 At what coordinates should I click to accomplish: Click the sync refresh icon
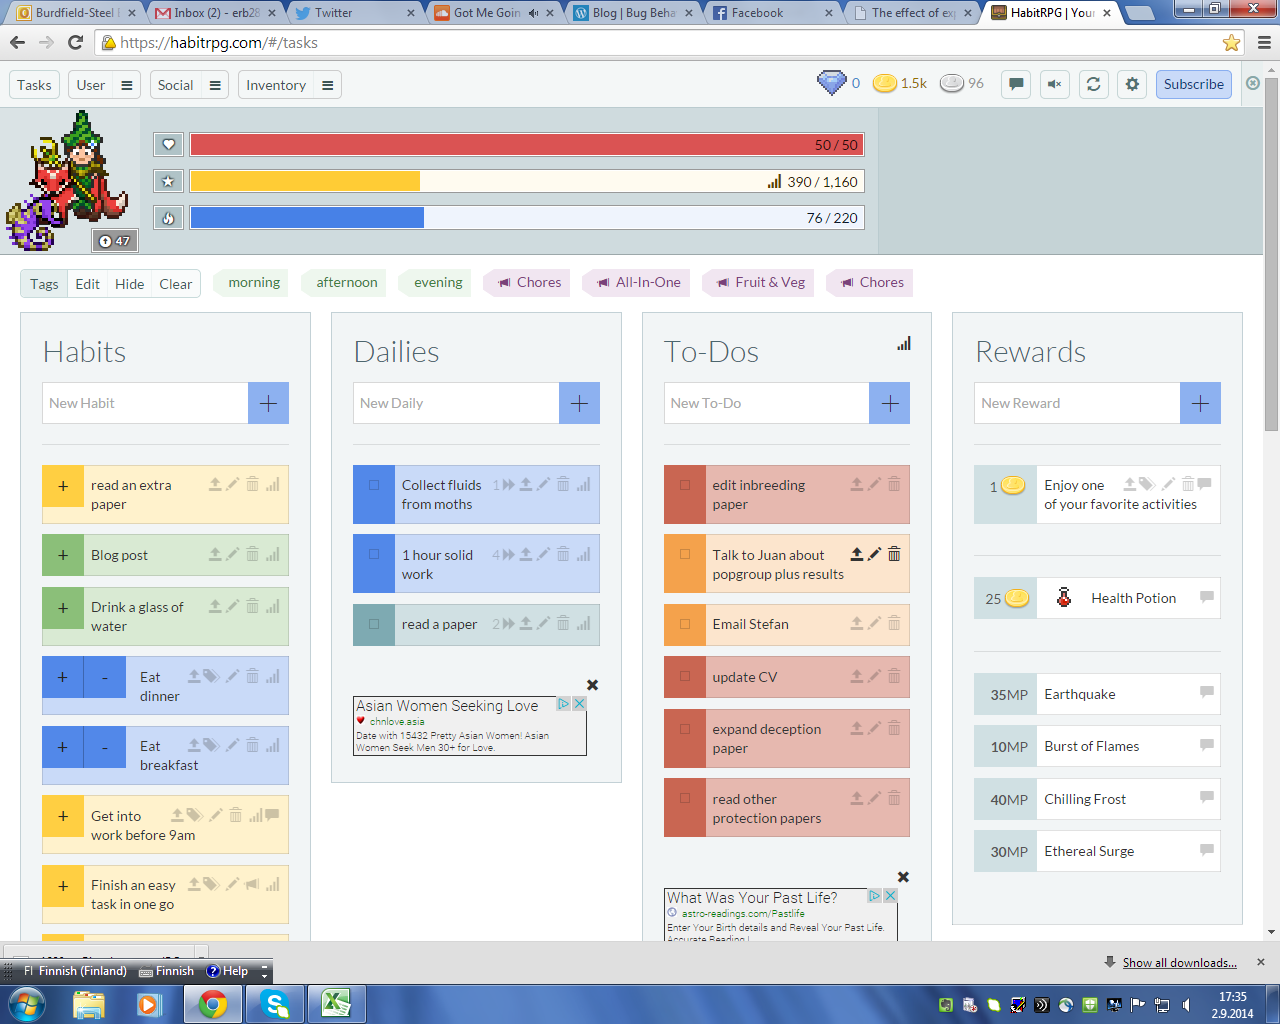point(1093,84)
